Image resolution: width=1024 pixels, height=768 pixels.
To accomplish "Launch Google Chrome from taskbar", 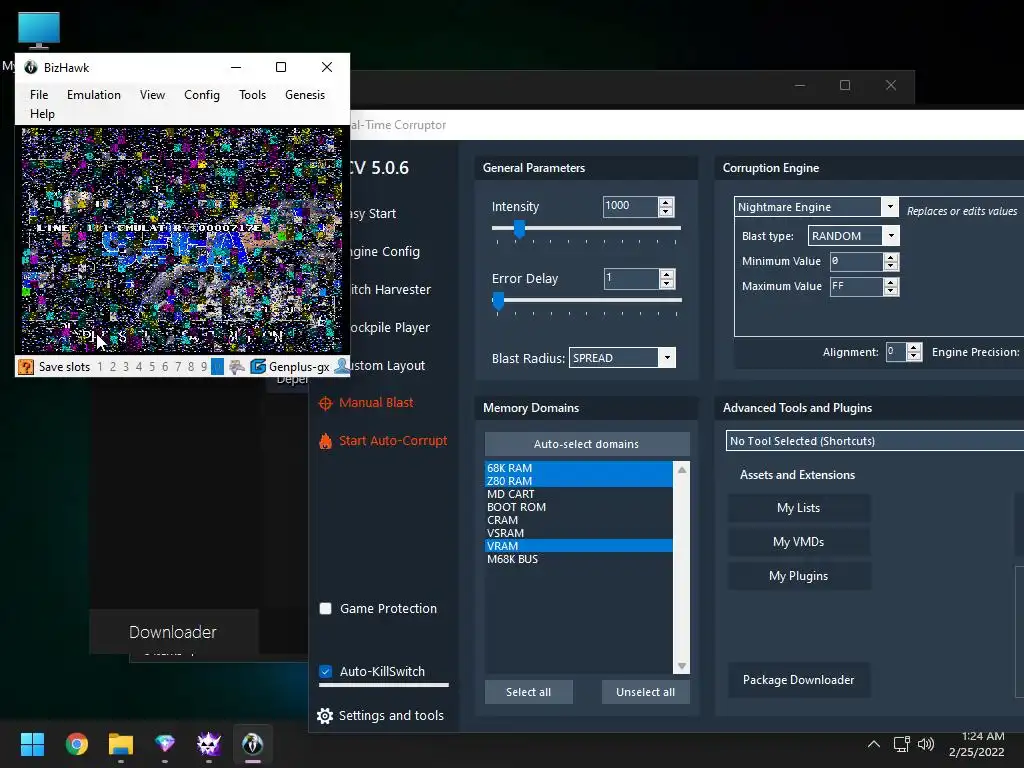I will 76,744.
